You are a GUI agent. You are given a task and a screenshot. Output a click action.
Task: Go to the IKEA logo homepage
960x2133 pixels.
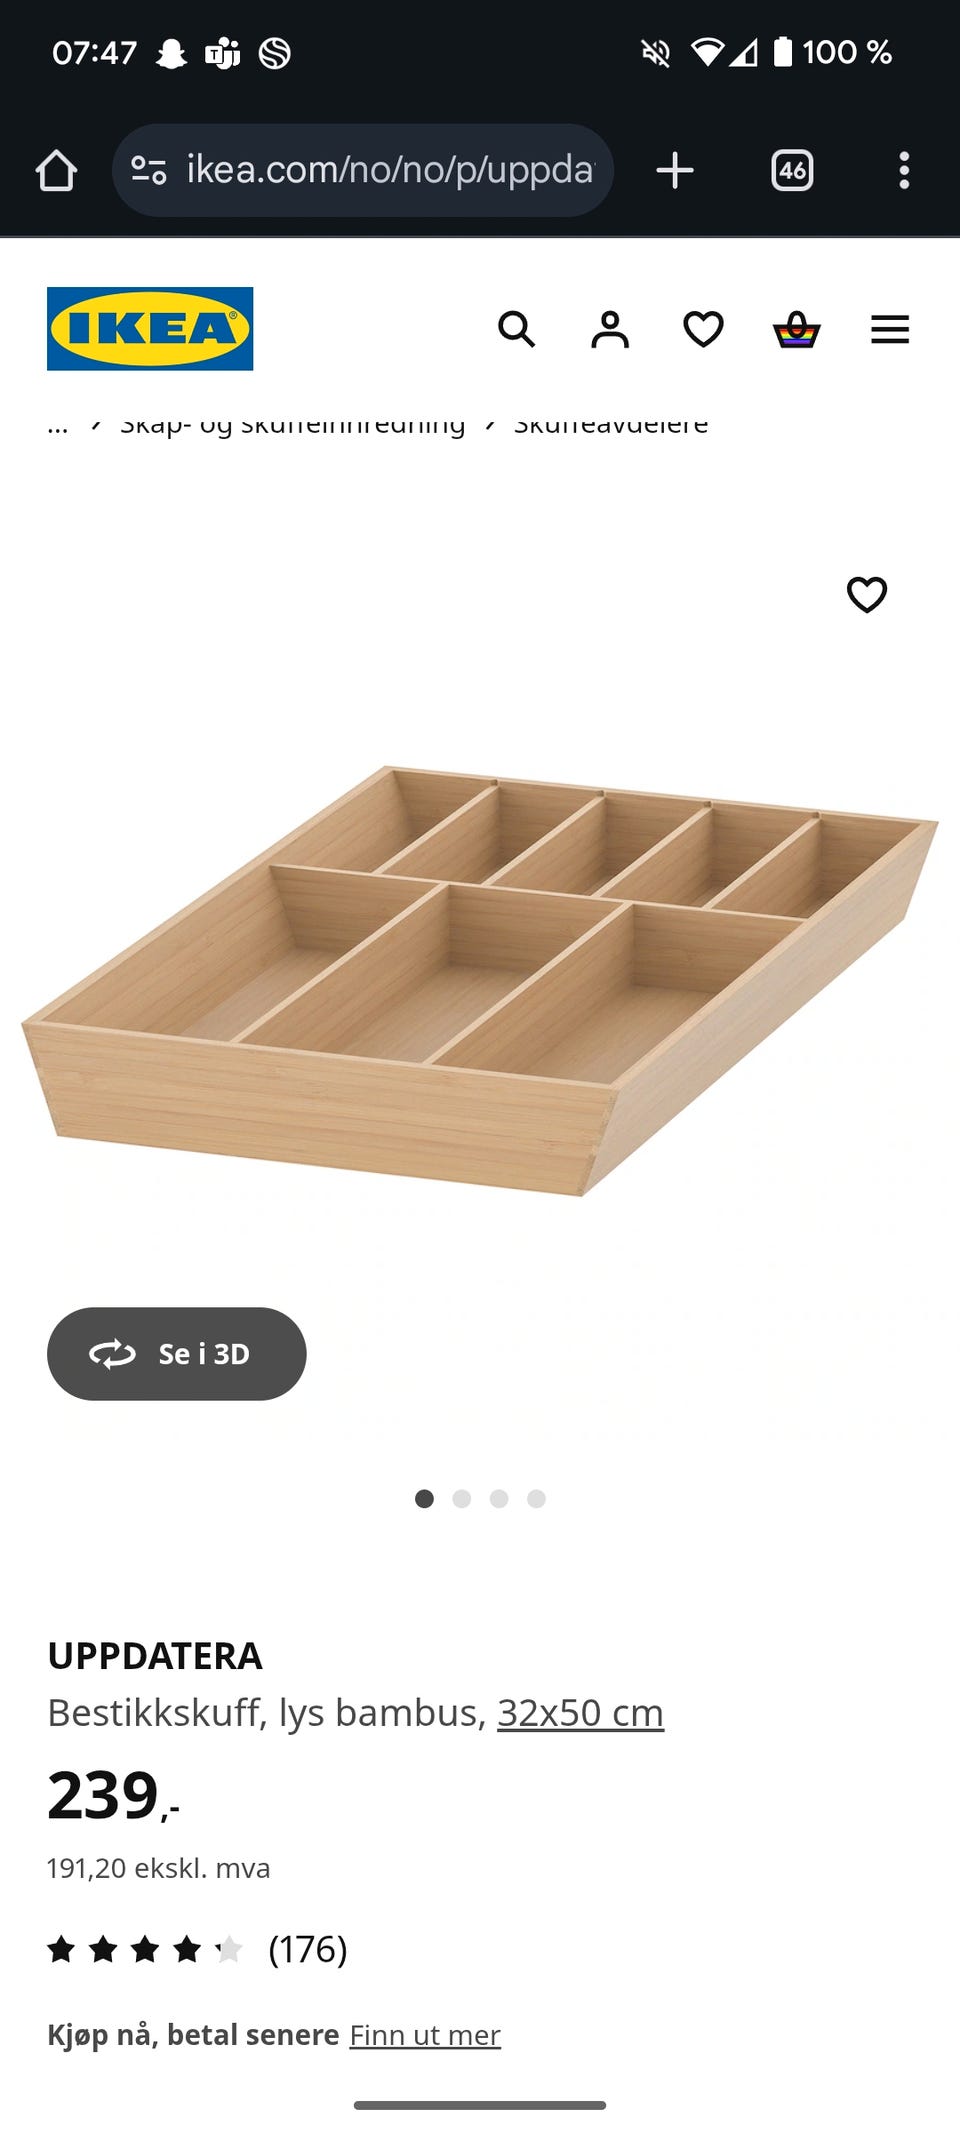tap(150, 329)
